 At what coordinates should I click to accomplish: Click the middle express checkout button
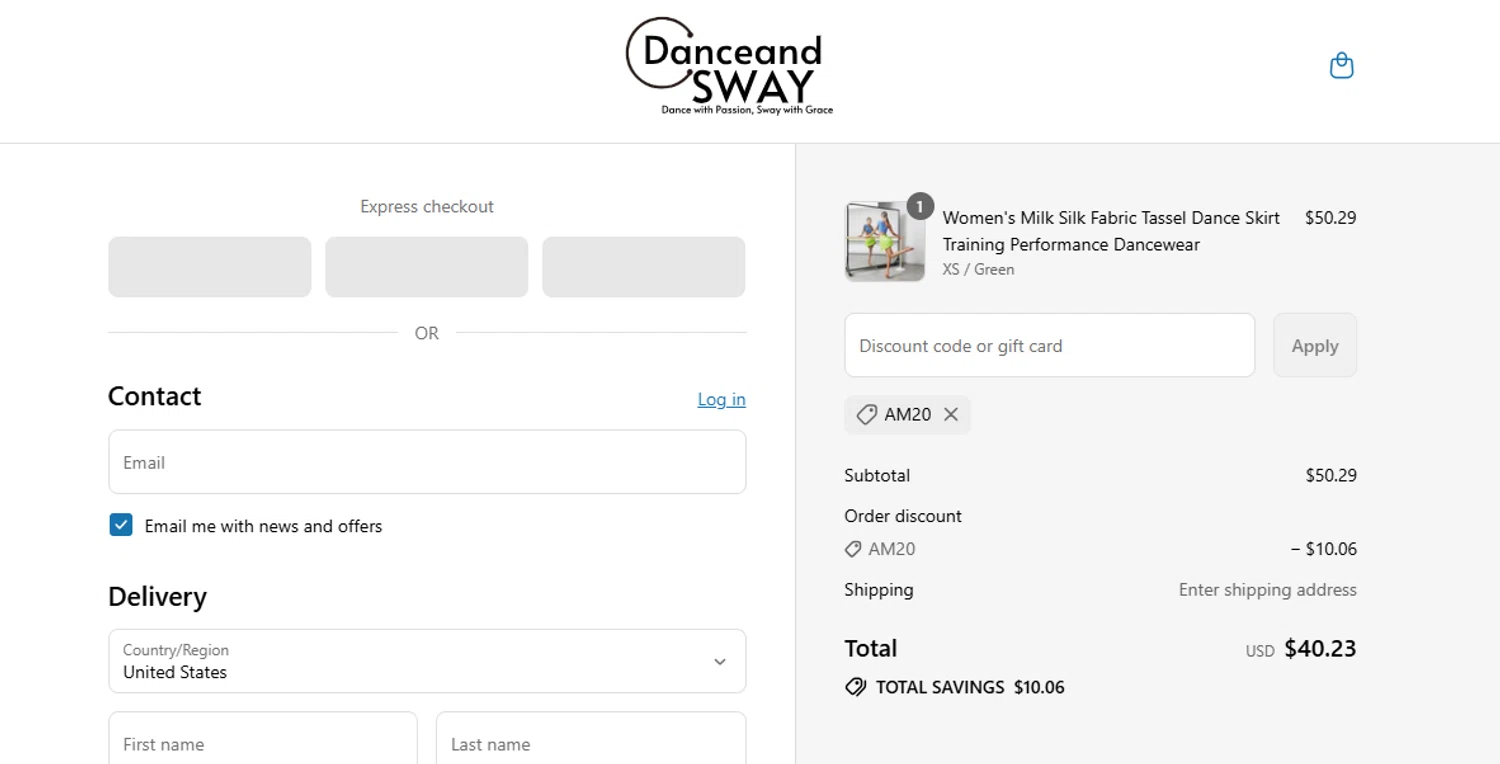tap(427, 267)
